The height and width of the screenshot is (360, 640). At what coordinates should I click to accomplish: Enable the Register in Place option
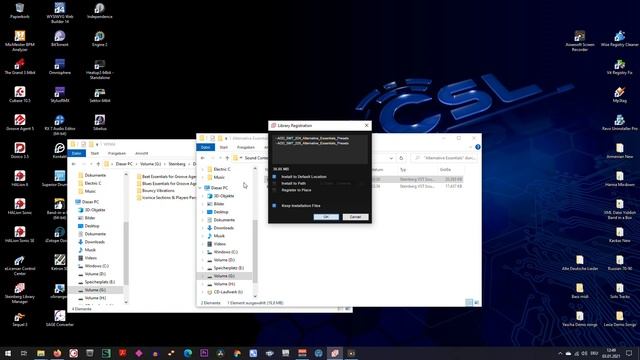pos(274,190)
